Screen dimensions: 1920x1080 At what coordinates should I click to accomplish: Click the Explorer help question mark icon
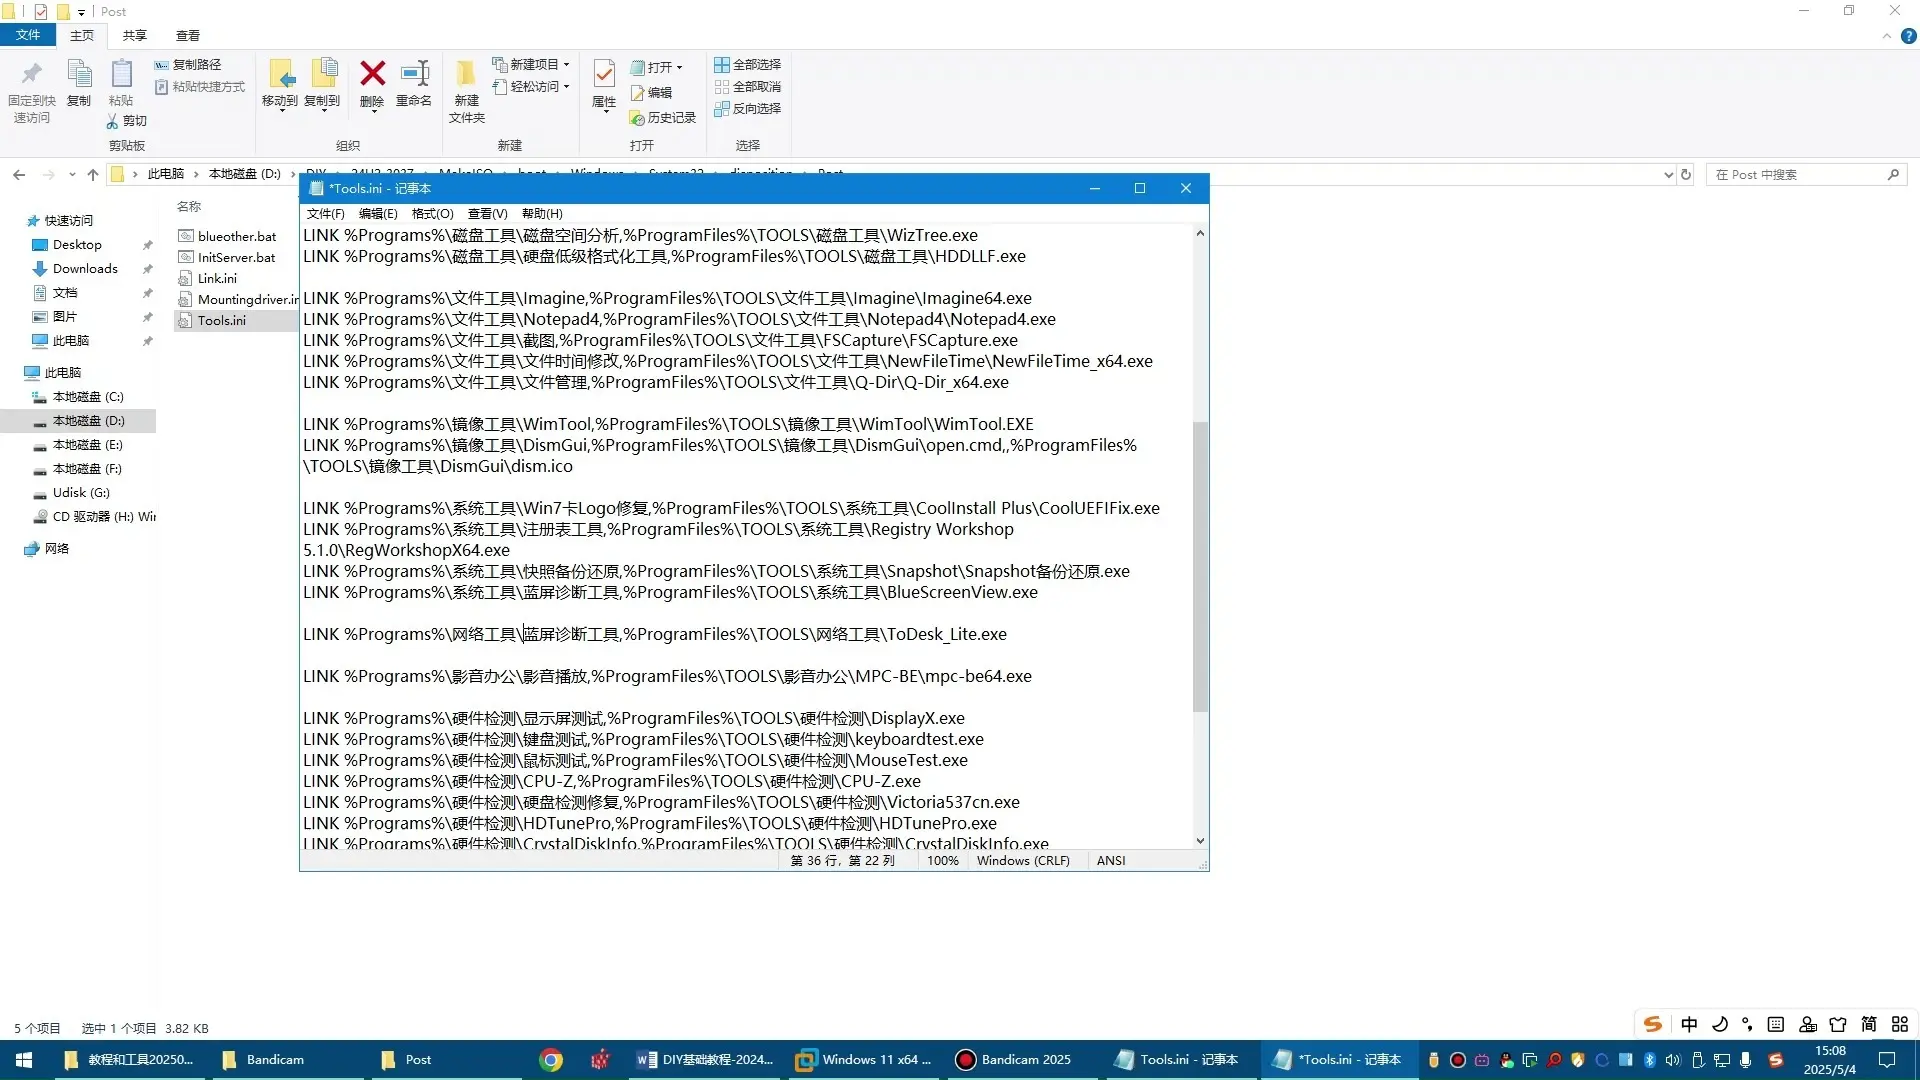pos(1908,36)
